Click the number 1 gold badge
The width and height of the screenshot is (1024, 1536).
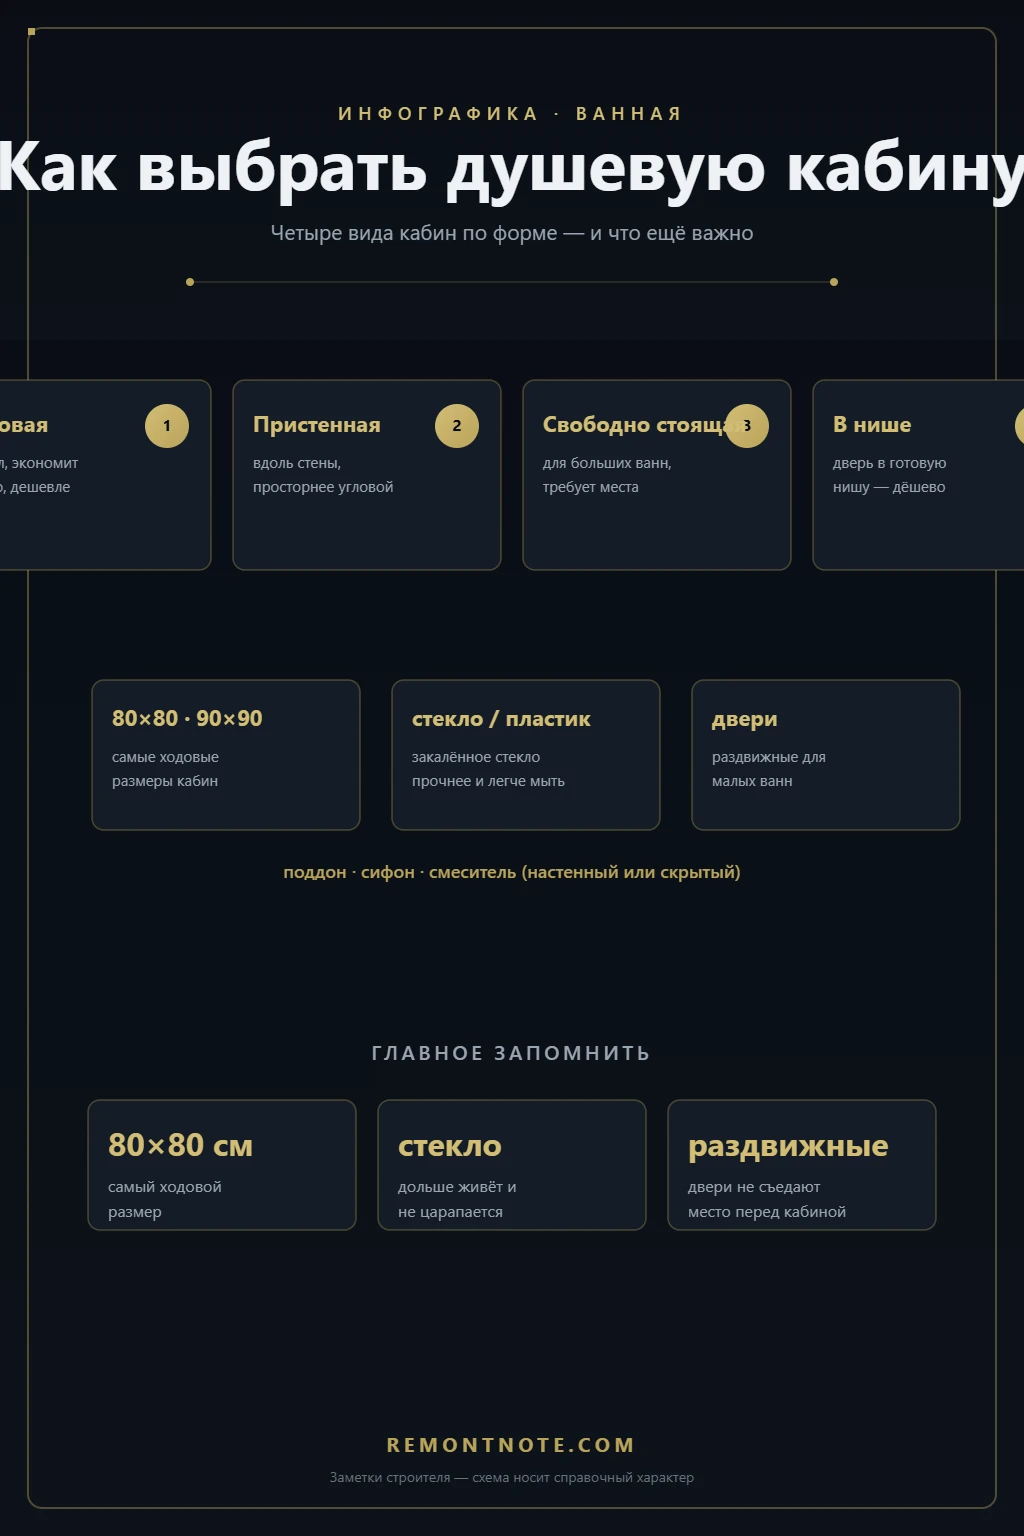(167, 426)
